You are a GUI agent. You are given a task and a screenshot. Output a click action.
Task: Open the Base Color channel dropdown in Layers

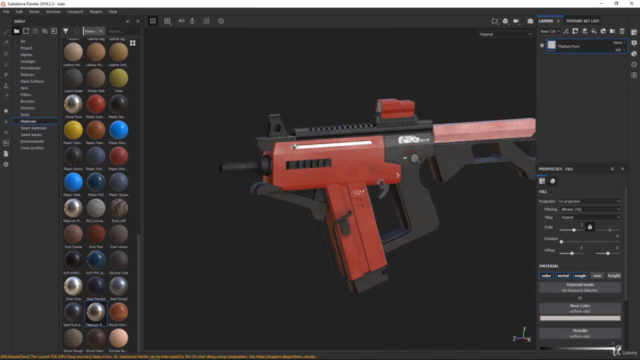pyautogui.click(x=550, y=31)
